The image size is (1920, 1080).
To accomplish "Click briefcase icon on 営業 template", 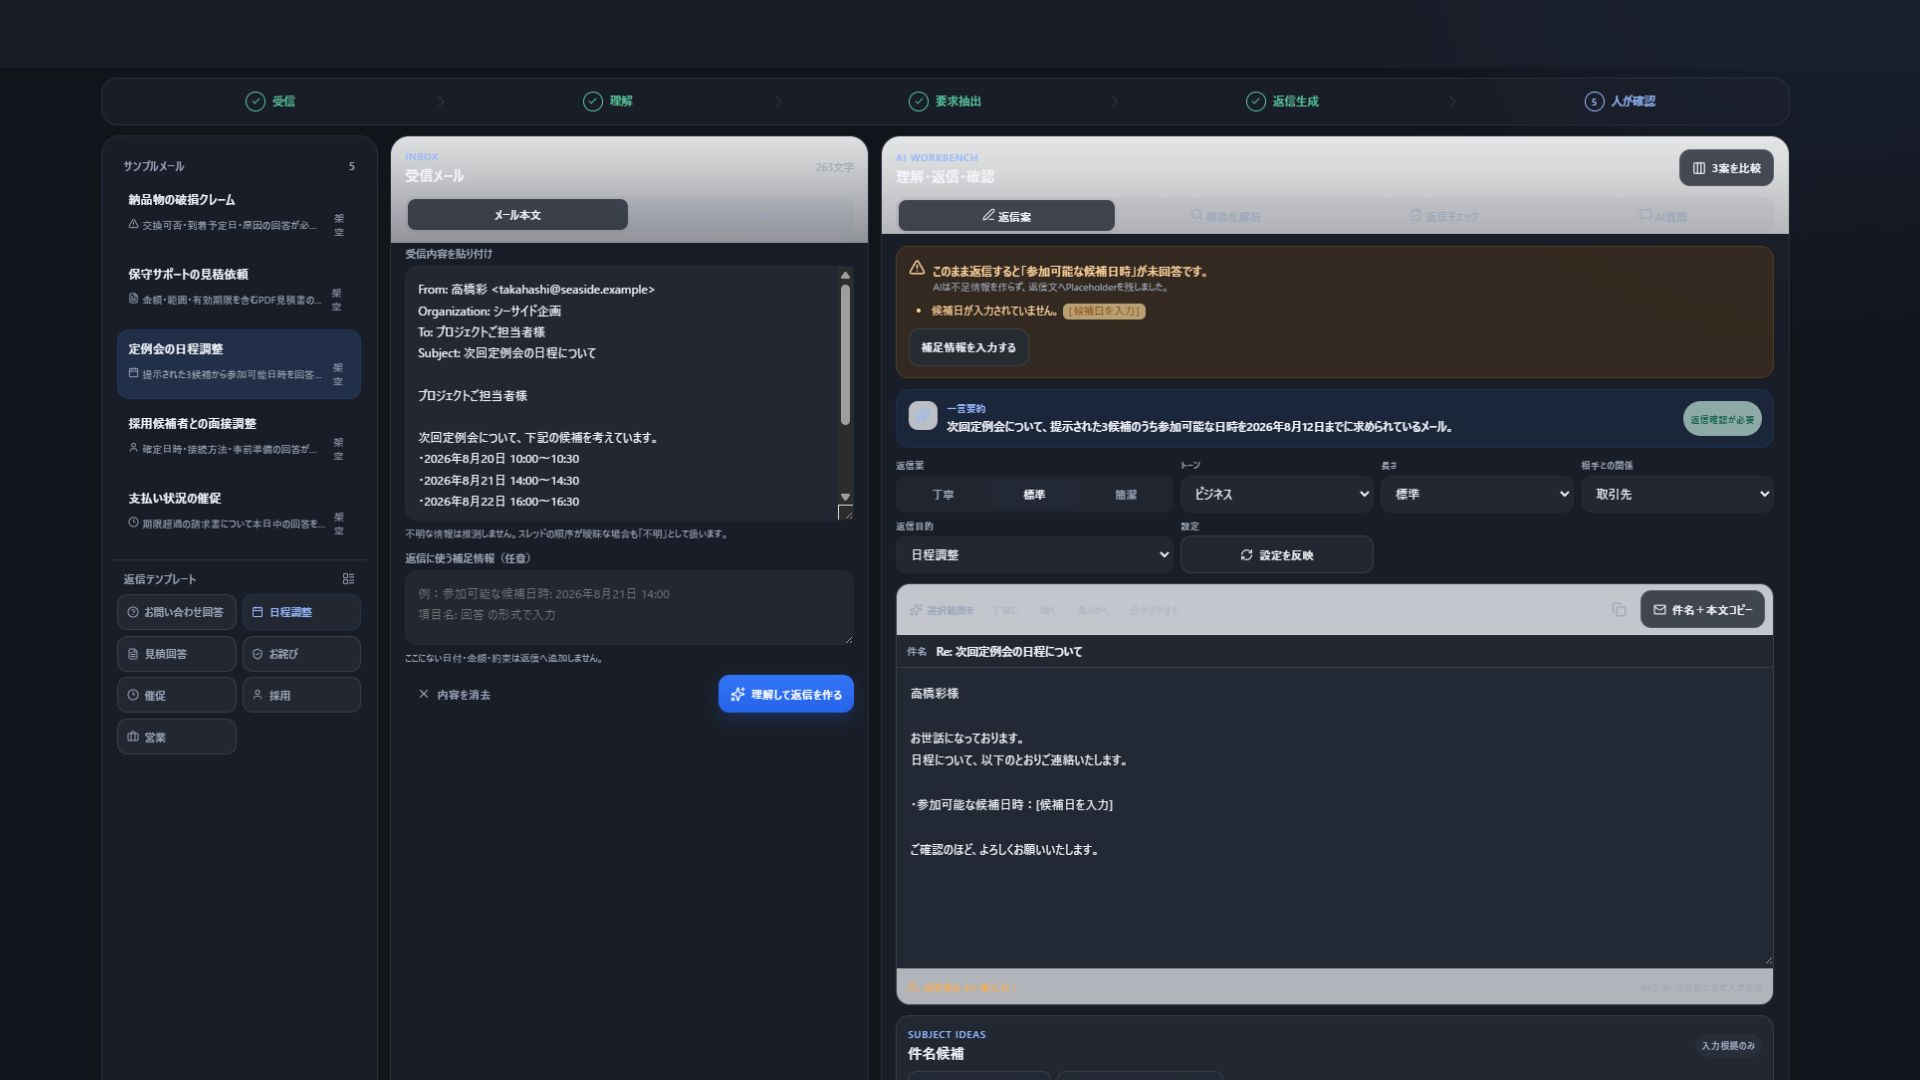I will [133, 737].
